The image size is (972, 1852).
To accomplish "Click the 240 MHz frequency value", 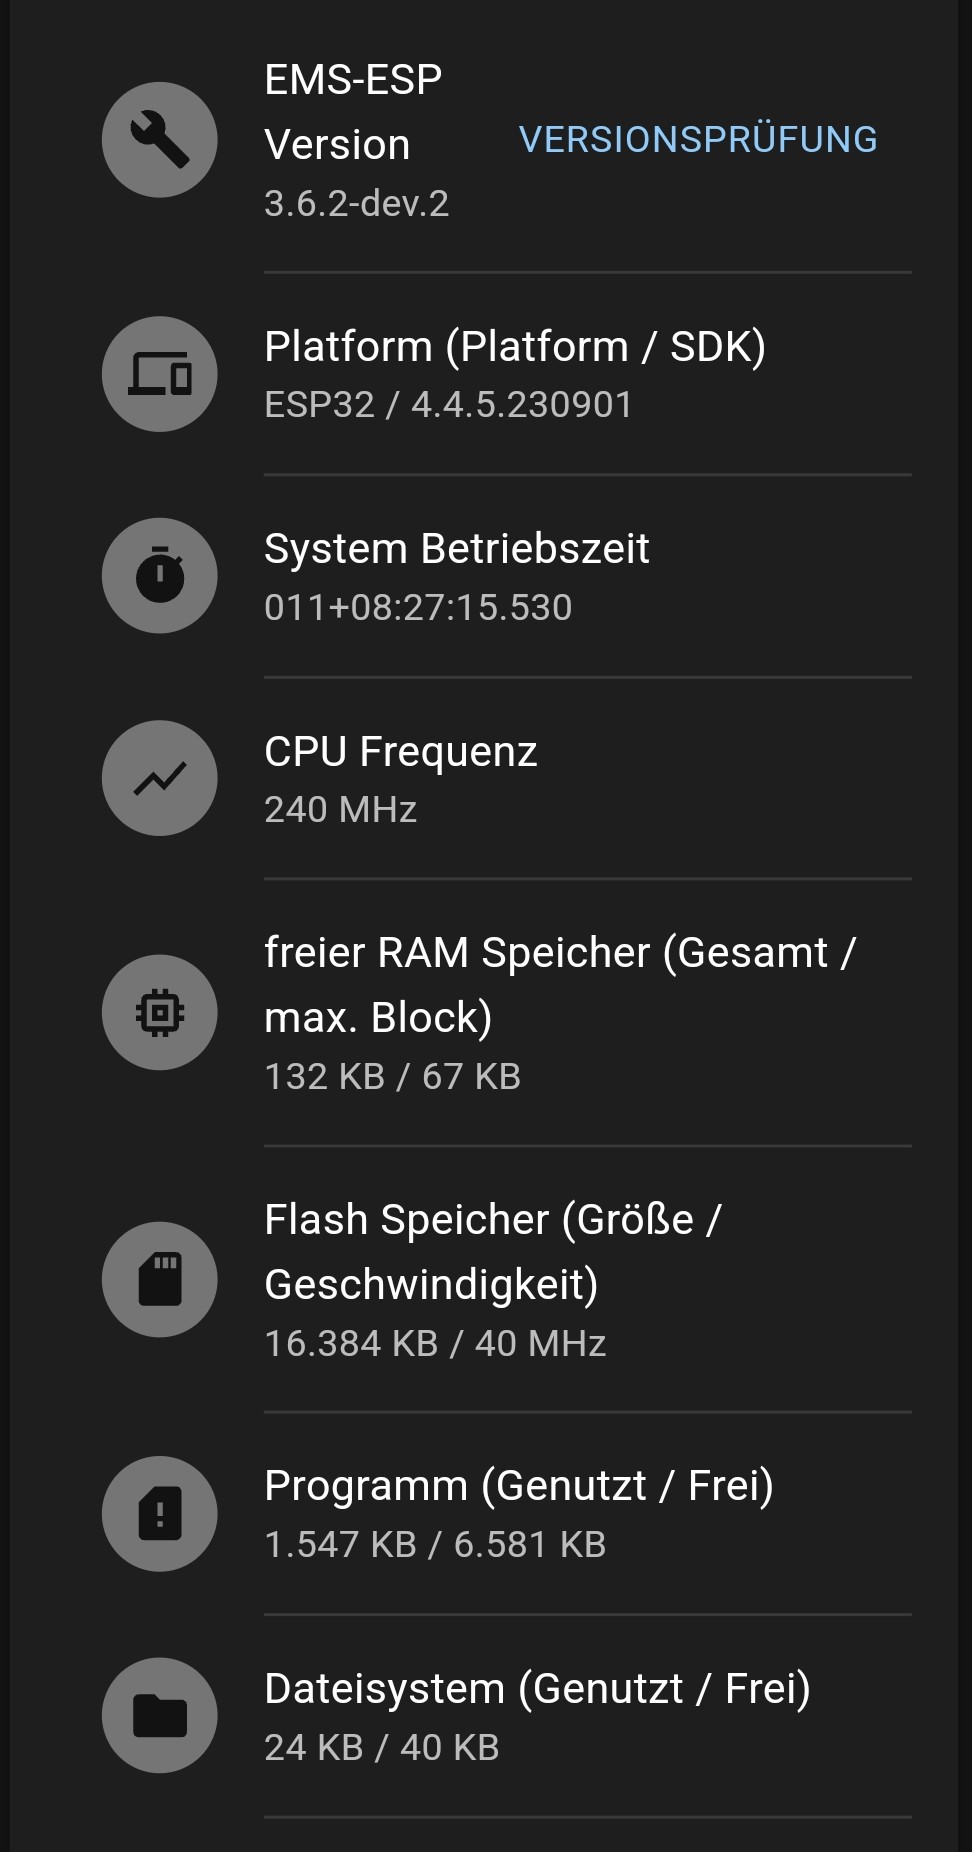I will point(340,809).
